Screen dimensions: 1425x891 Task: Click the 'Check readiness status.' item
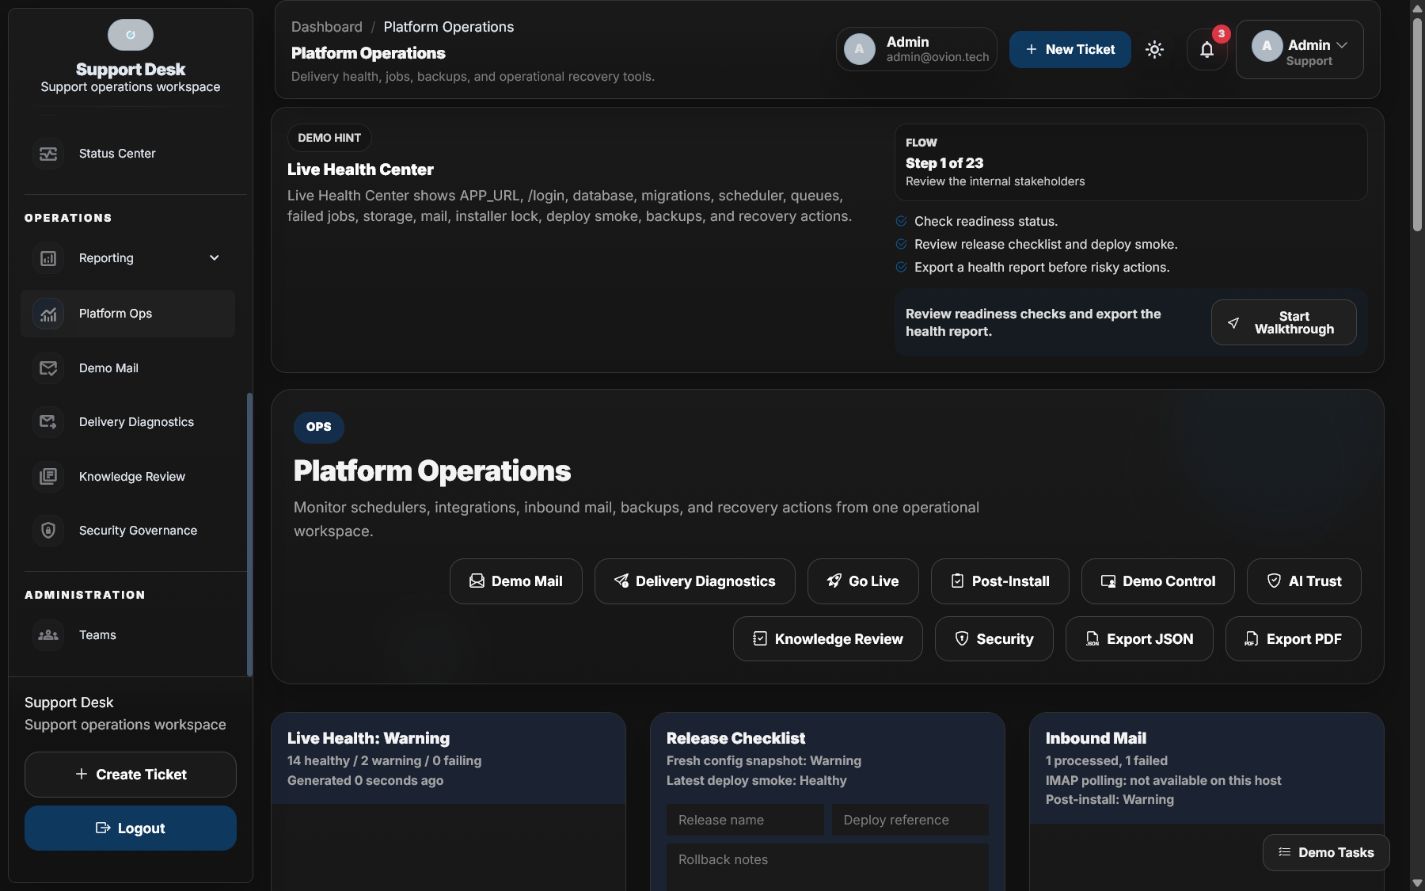[986, 222]
